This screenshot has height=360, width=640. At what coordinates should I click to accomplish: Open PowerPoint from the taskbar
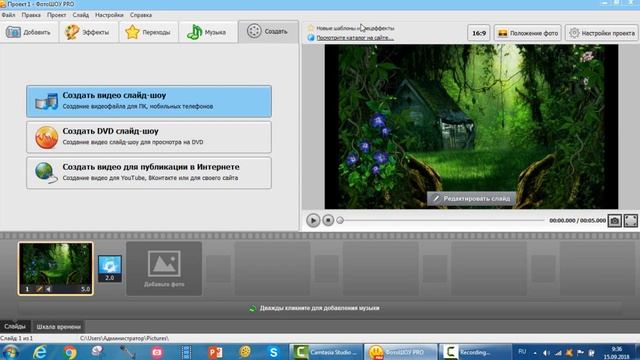pos(215,352)
